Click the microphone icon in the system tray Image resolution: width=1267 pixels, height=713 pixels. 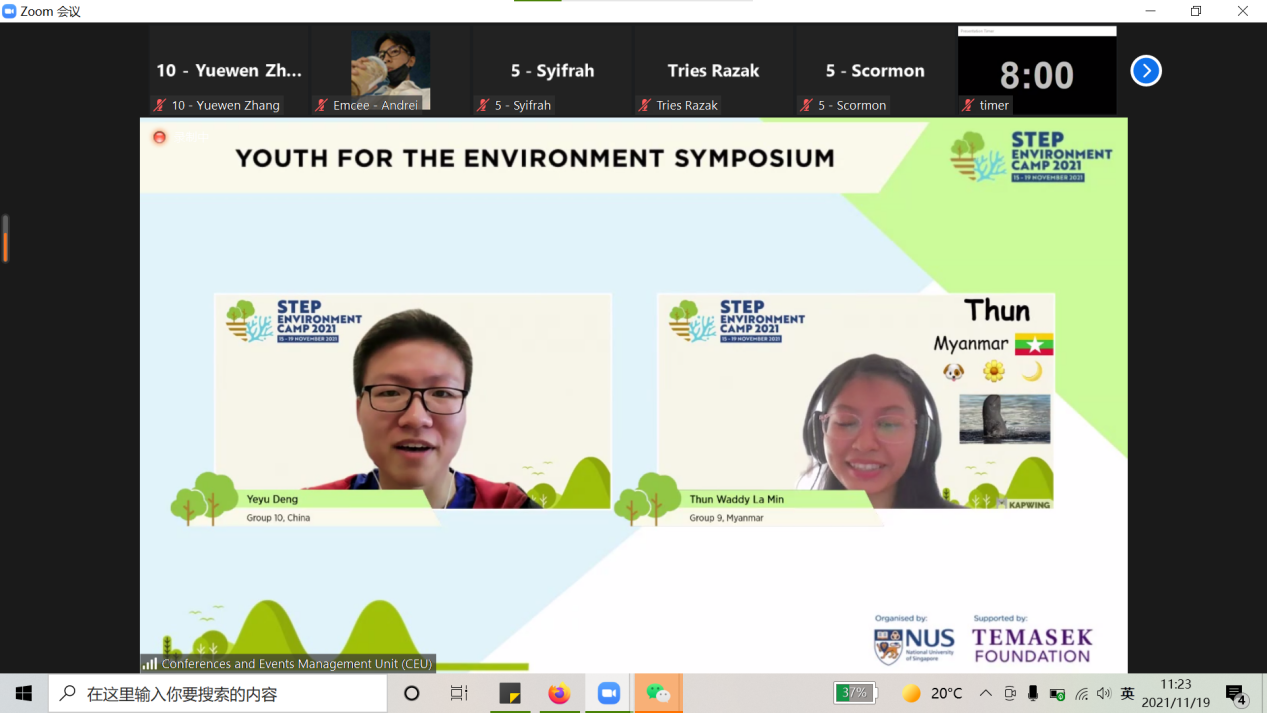(x=1033, y=693)
